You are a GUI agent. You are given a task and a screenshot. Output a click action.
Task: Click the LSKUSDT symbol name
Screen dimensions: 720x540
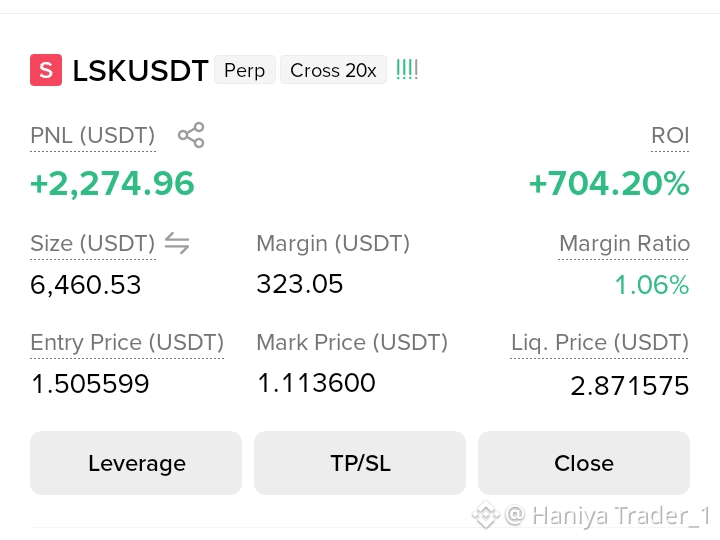(141, 71)
